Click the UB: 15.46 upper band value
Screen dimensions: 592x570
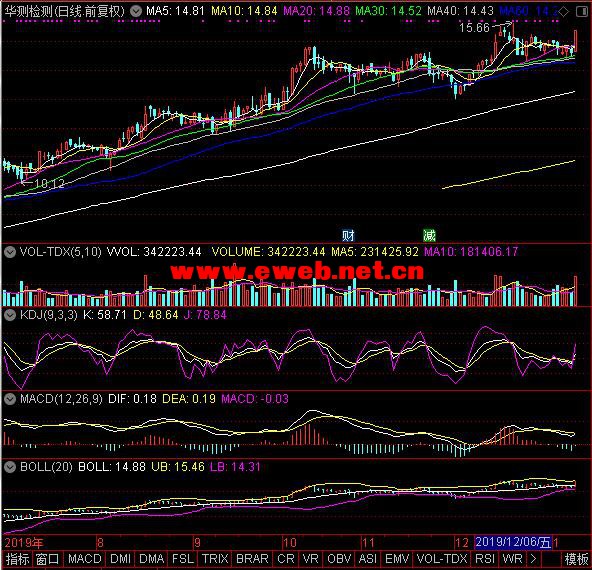(178, 467)
